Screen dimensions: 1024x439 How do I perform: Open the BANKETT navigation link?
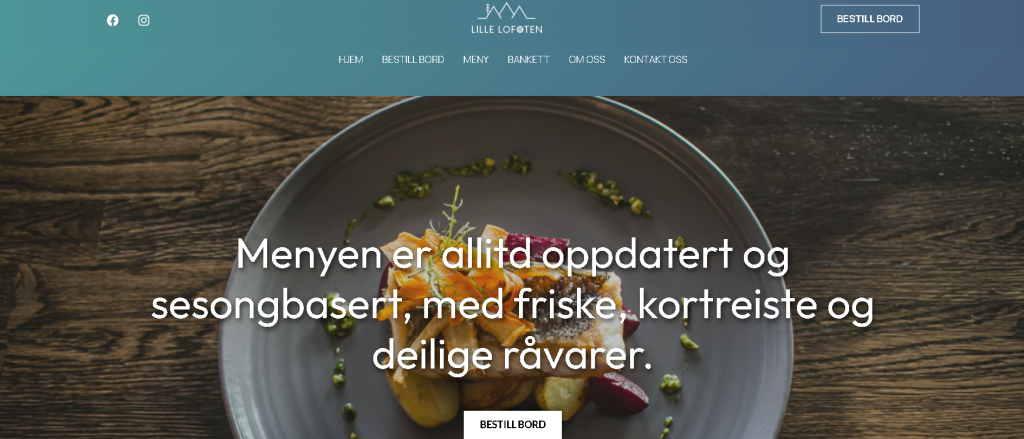tap(528, 59)
